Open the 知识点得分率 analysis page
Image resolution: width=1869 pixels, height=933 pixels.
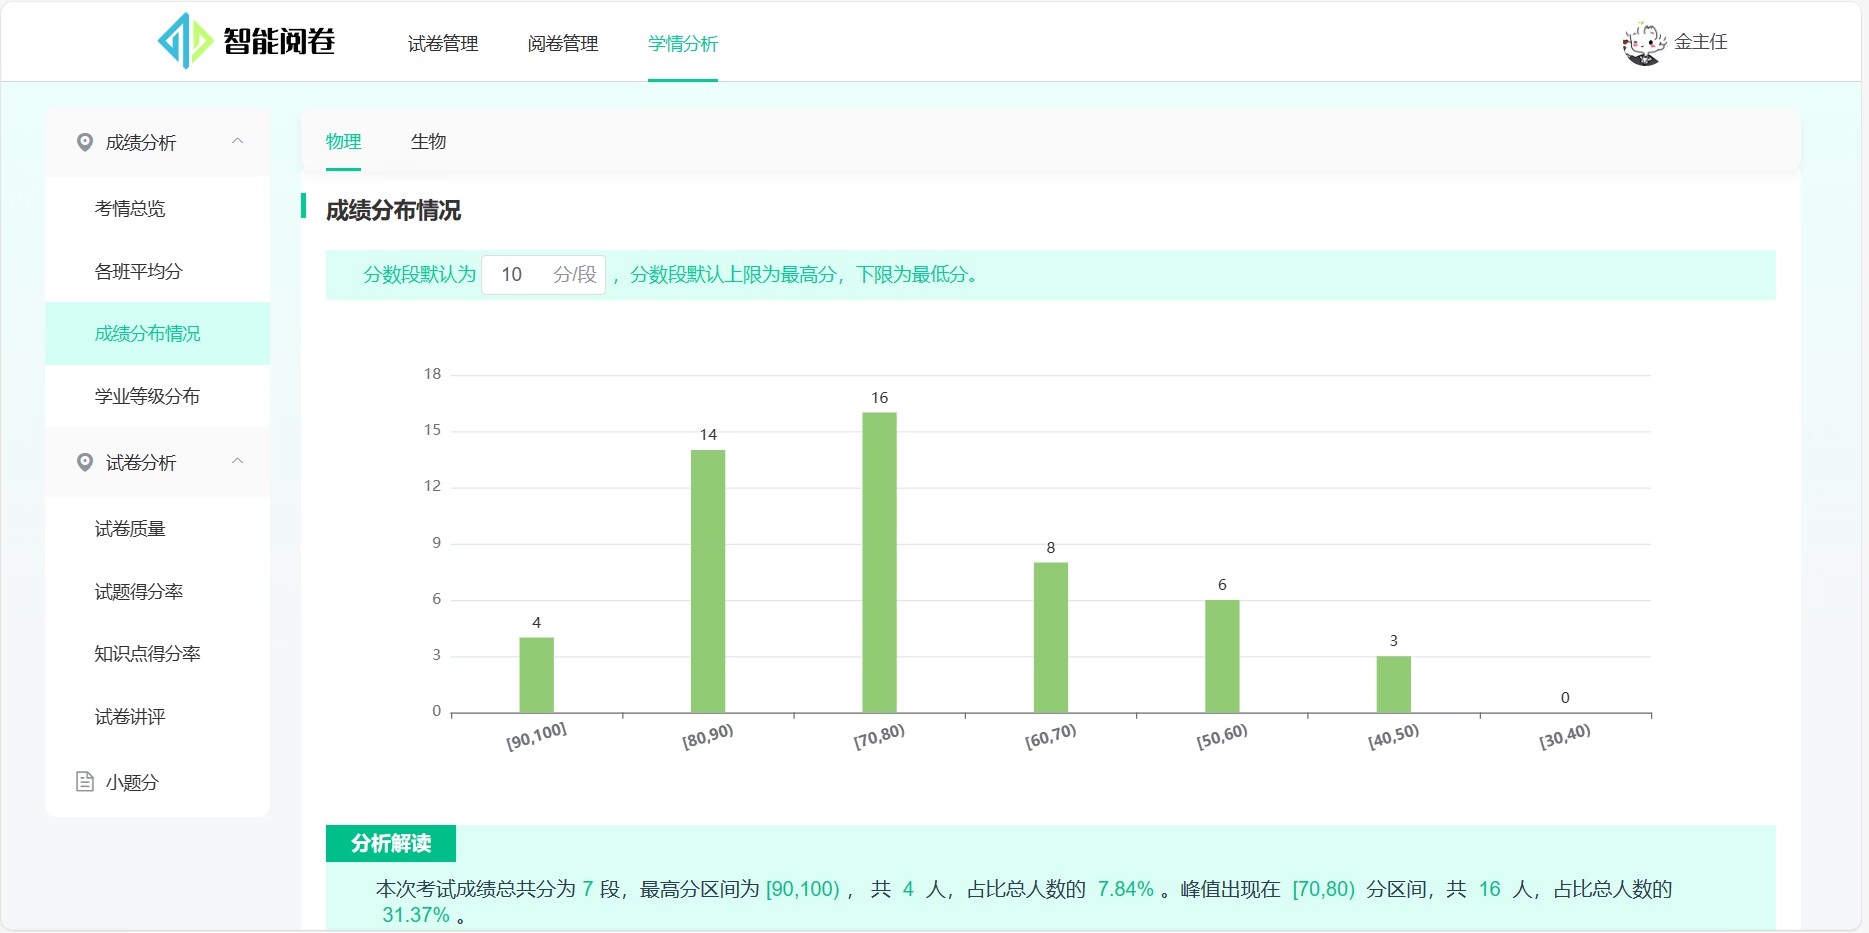tap(147, 653)
